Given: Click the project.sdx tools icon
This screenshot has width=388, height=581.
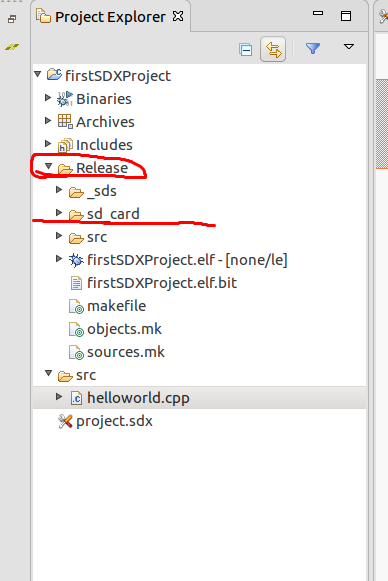Looking at the screenshot, I should [65, 421].
